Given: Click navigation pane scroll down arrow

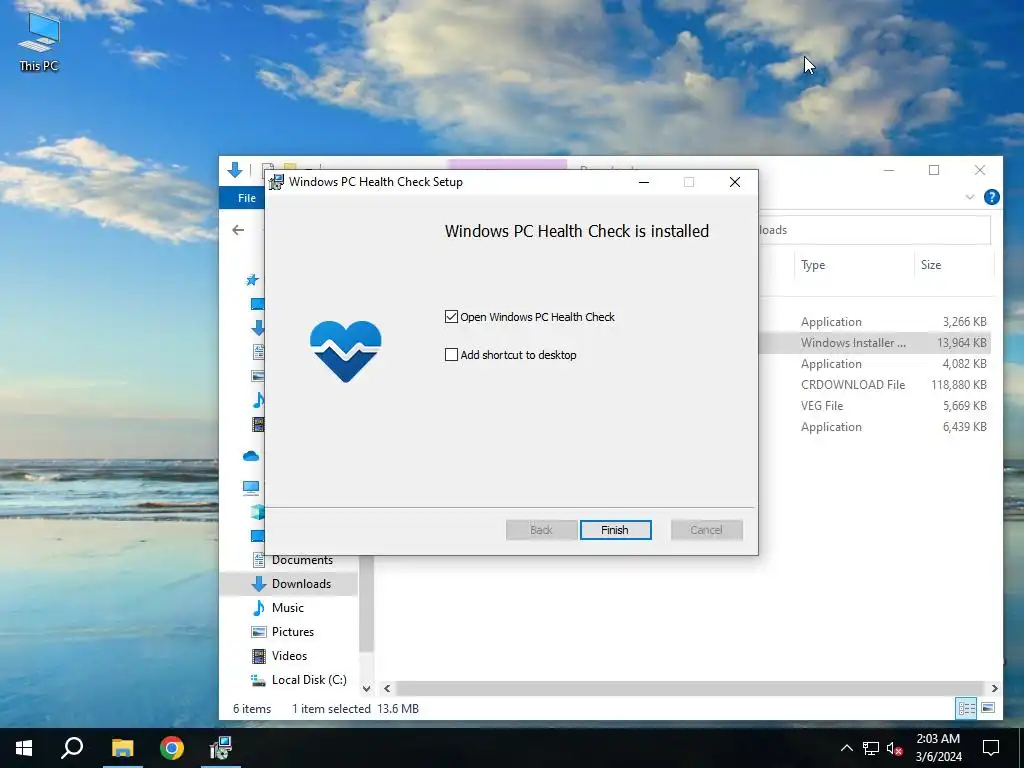Looking at the screenshot, I should (366, 688).
